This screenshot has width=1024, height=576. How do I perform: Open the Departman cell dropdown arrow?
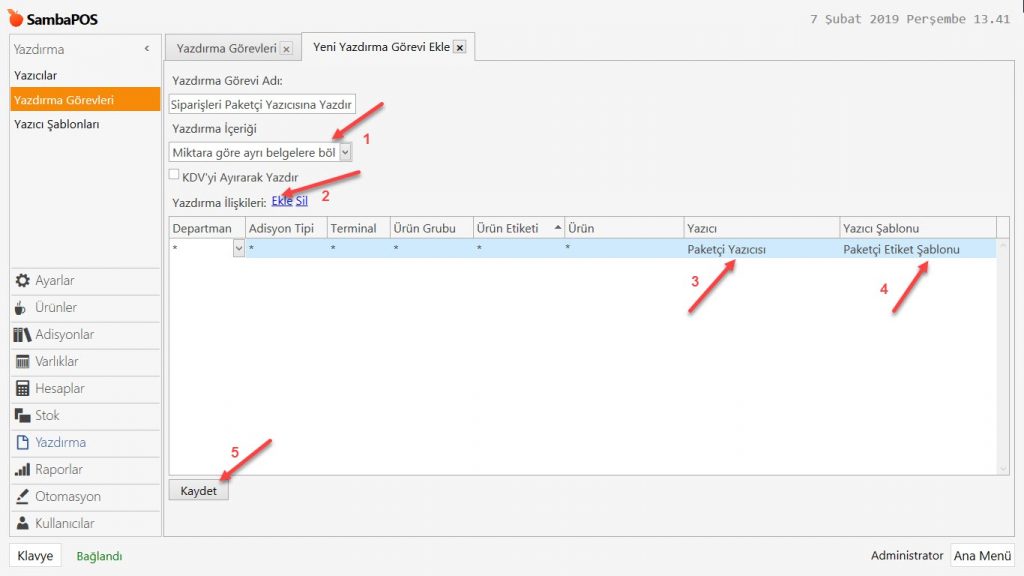pos(238,249)
